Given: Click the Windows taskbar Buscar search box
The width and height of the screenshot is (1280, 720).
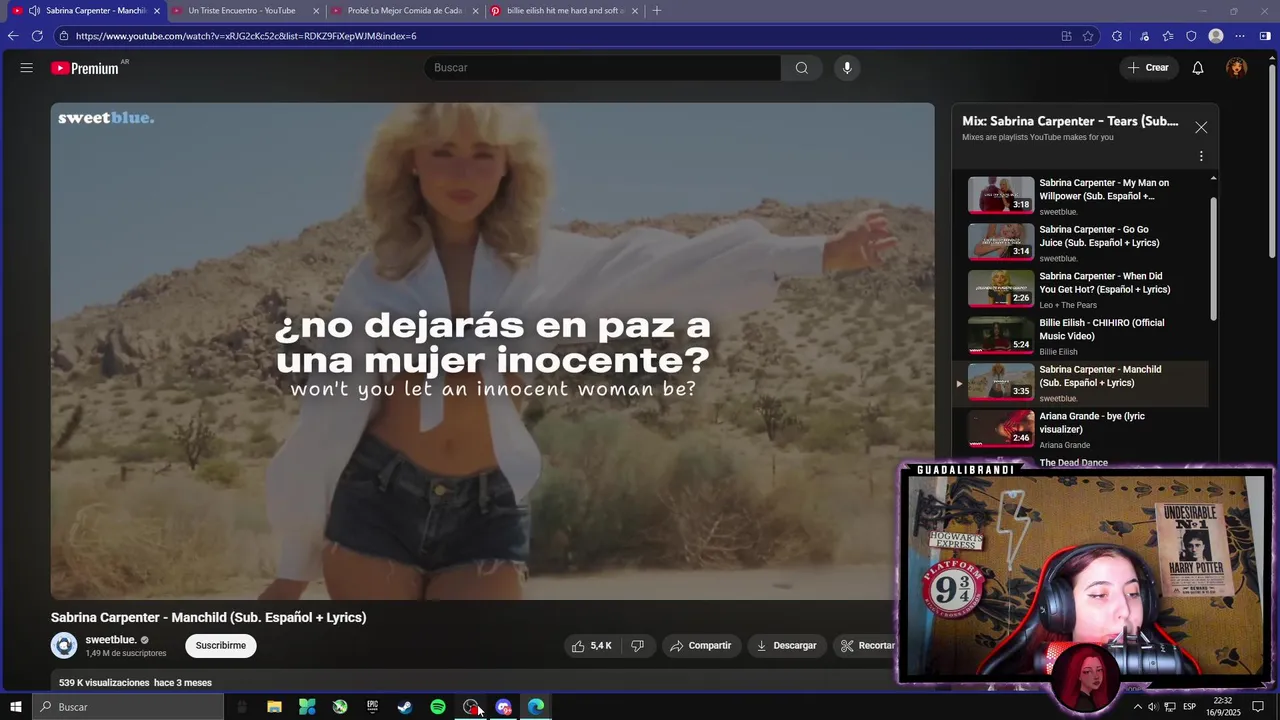Looking at the screenshot, I should (128, 707).
